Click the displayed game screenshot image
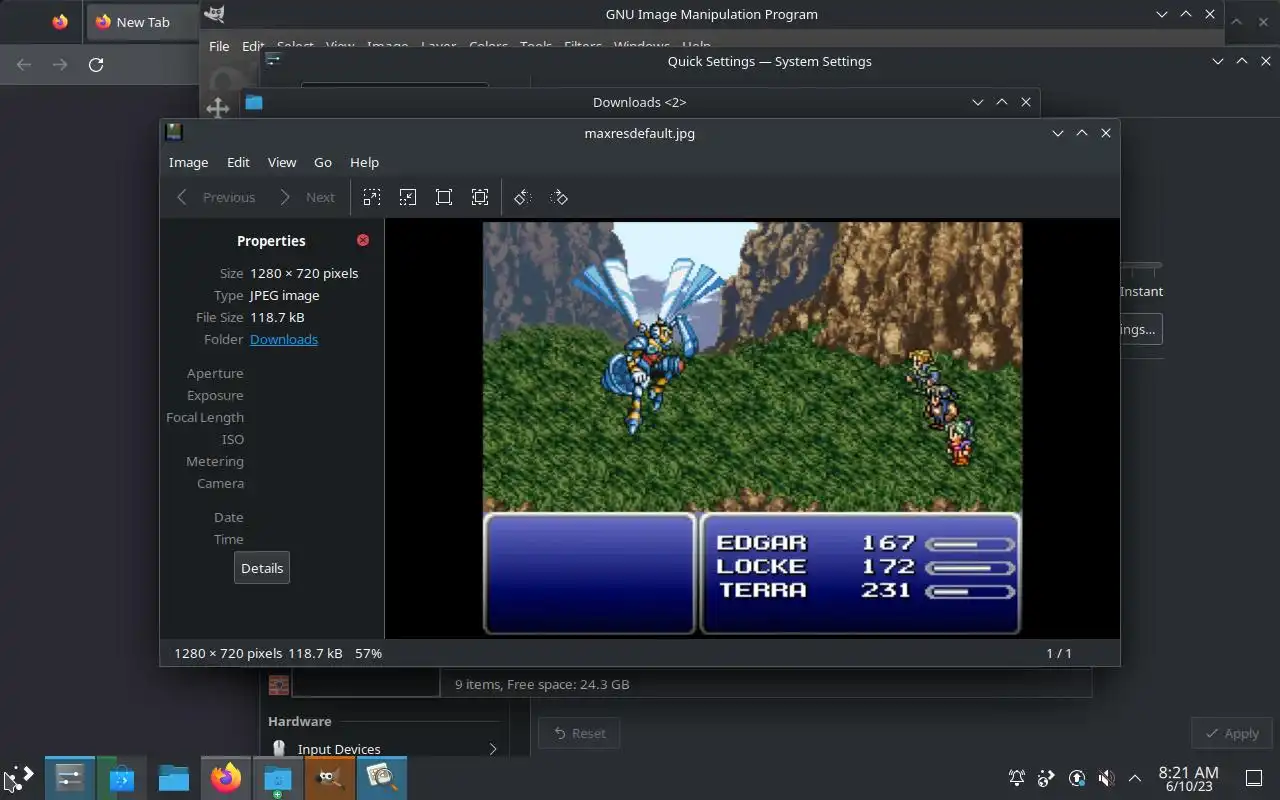 click(x=752, y=428)
